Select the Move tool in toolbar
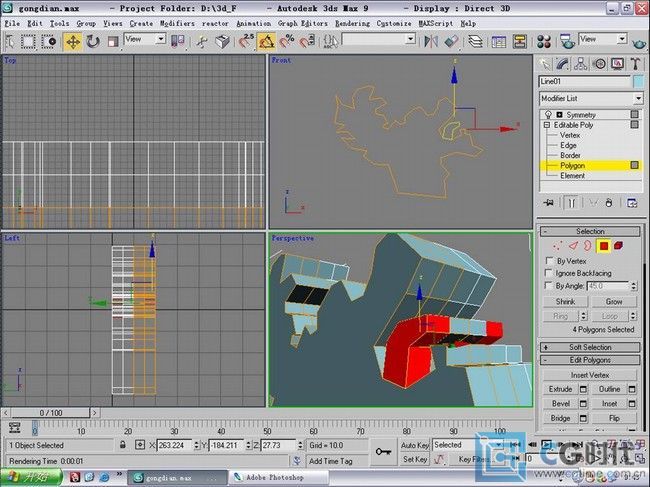Viewport: 650px width, 487px height. click(x=73, y=41)
